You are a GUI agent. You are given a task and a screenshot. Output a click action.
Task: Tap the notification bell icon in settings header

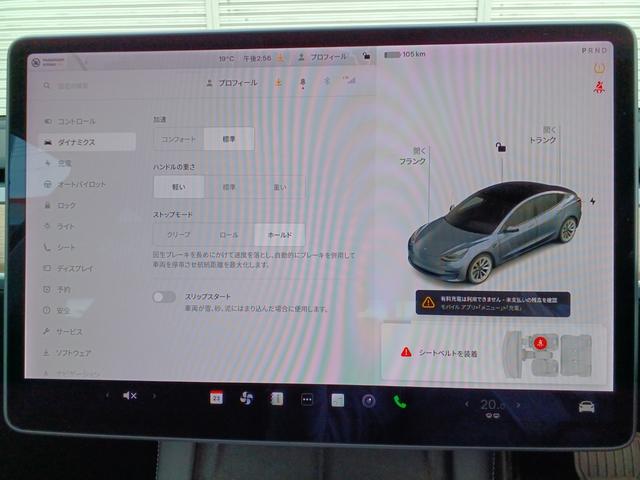coord(302,83)
